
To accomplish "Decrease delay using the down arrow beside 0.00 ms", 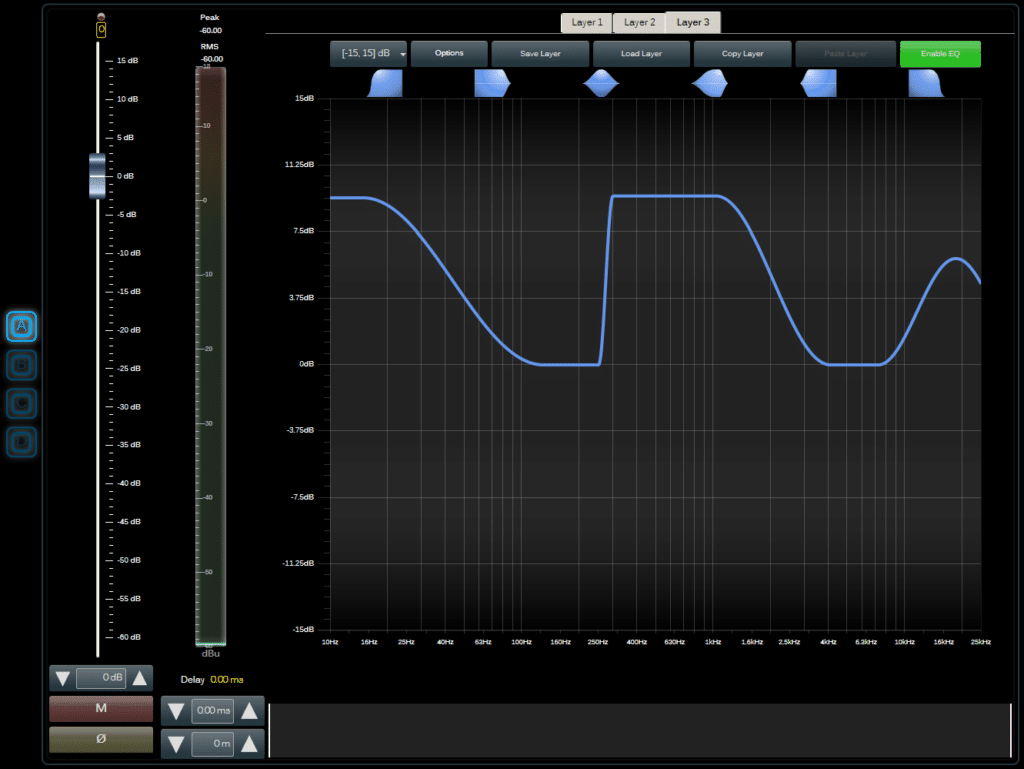I will pos(176,712).
